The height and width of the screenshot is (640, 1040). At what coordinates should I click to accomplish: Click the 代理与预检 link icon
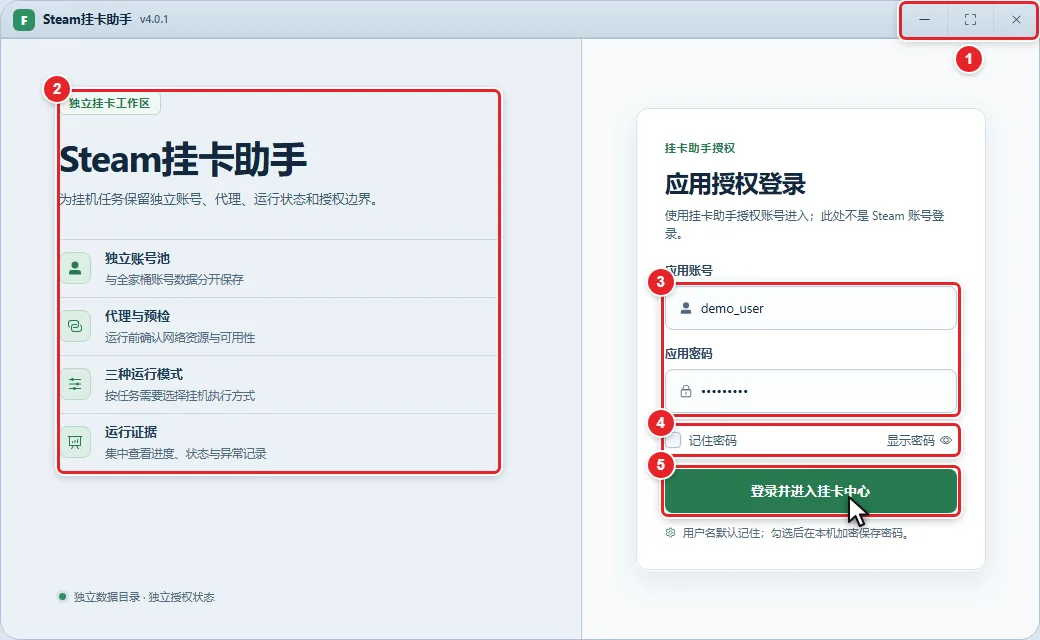75,326
